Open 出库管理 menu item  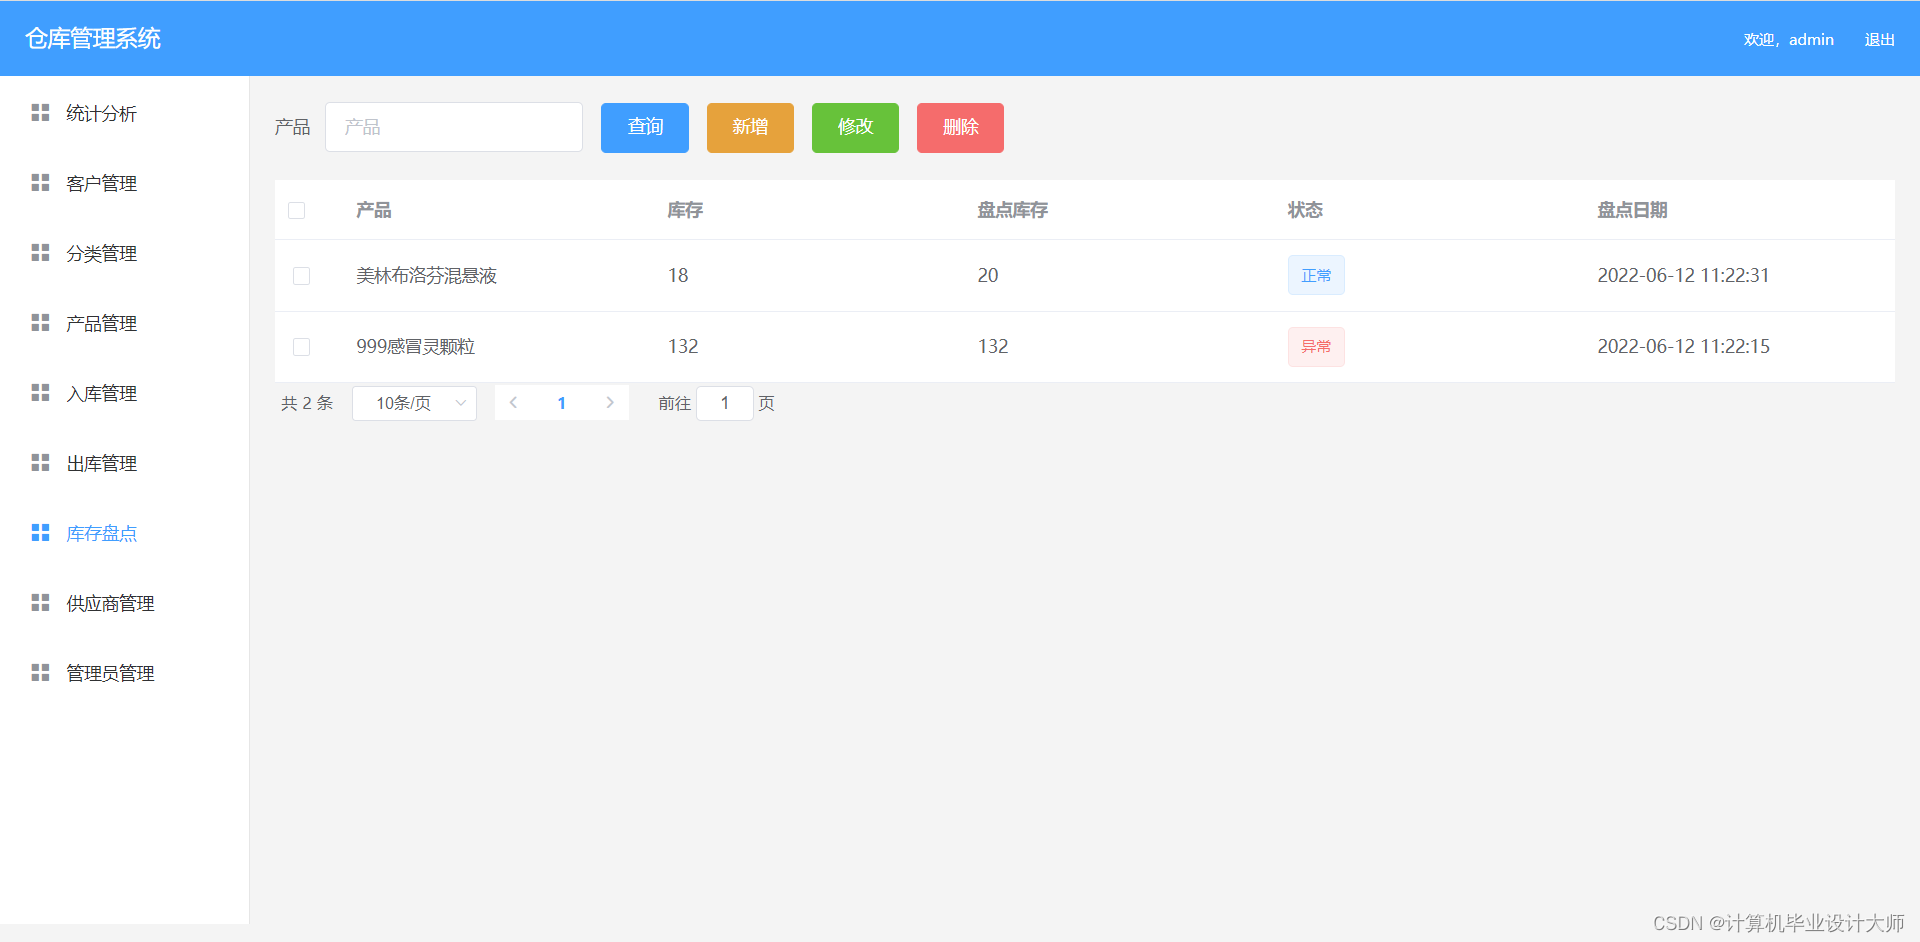(x=124, y=463)
